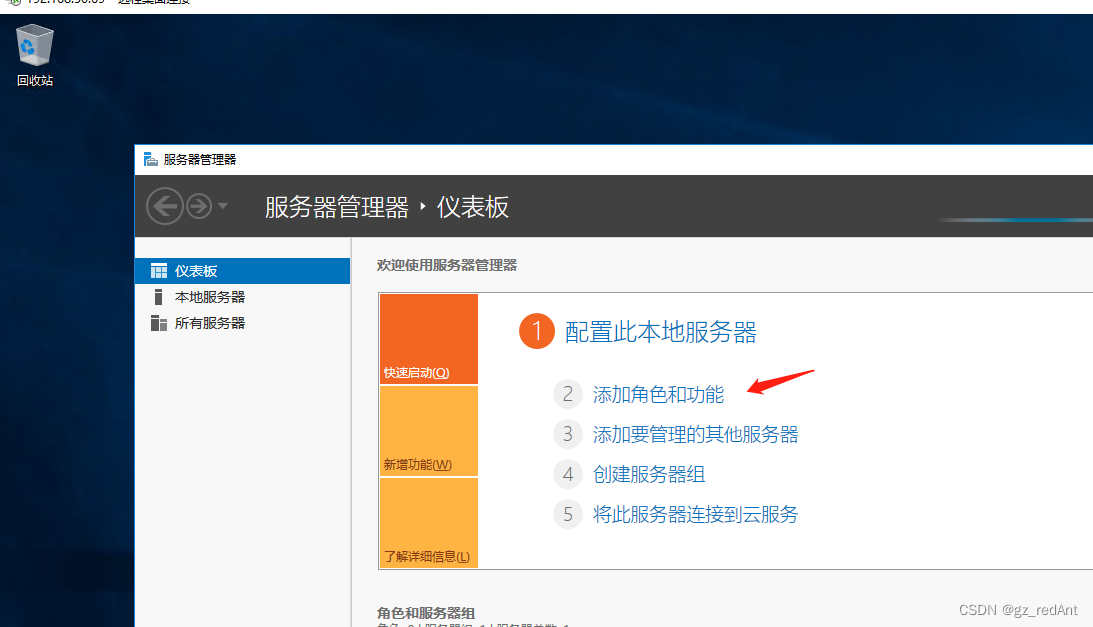Open the Recycle Bin desktop icon
This screenshot has width=1093, height=627.
[x=35, y=56]
